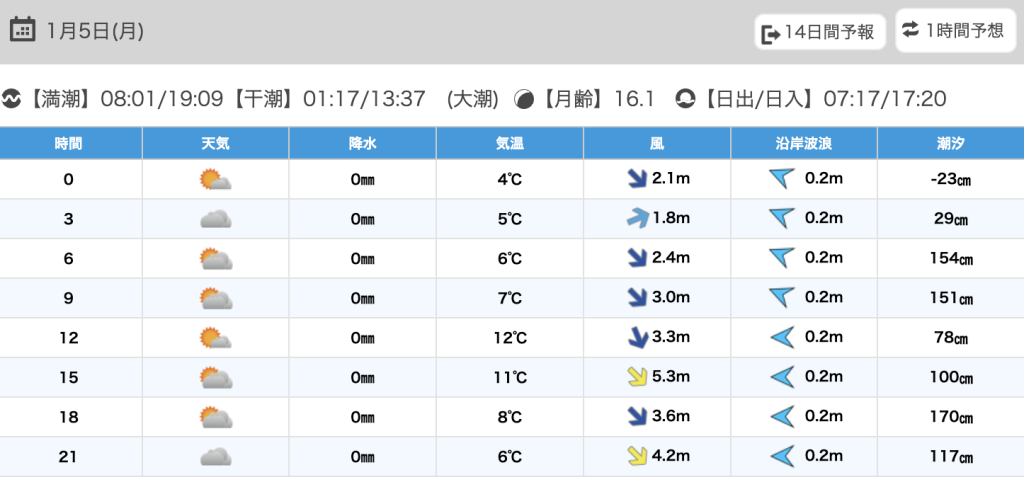The width and height of the screenshot is (1024, 477).
Task: Click the 沿岸波浪 column header
Action: (x=804, y=143)
